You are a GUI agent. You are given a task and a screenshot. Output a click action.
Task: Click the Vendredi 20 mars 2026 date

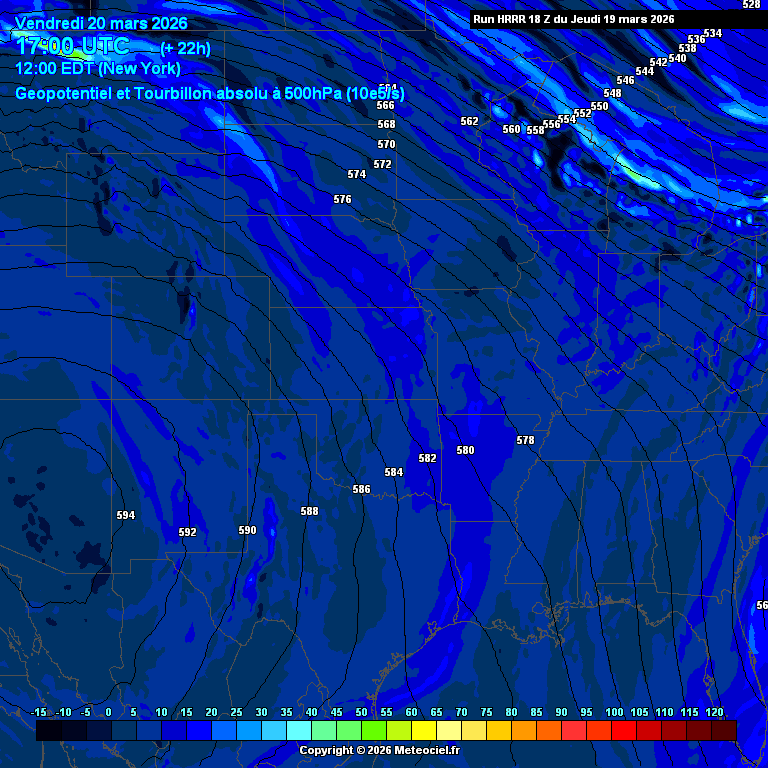click(x=101, y=23)
